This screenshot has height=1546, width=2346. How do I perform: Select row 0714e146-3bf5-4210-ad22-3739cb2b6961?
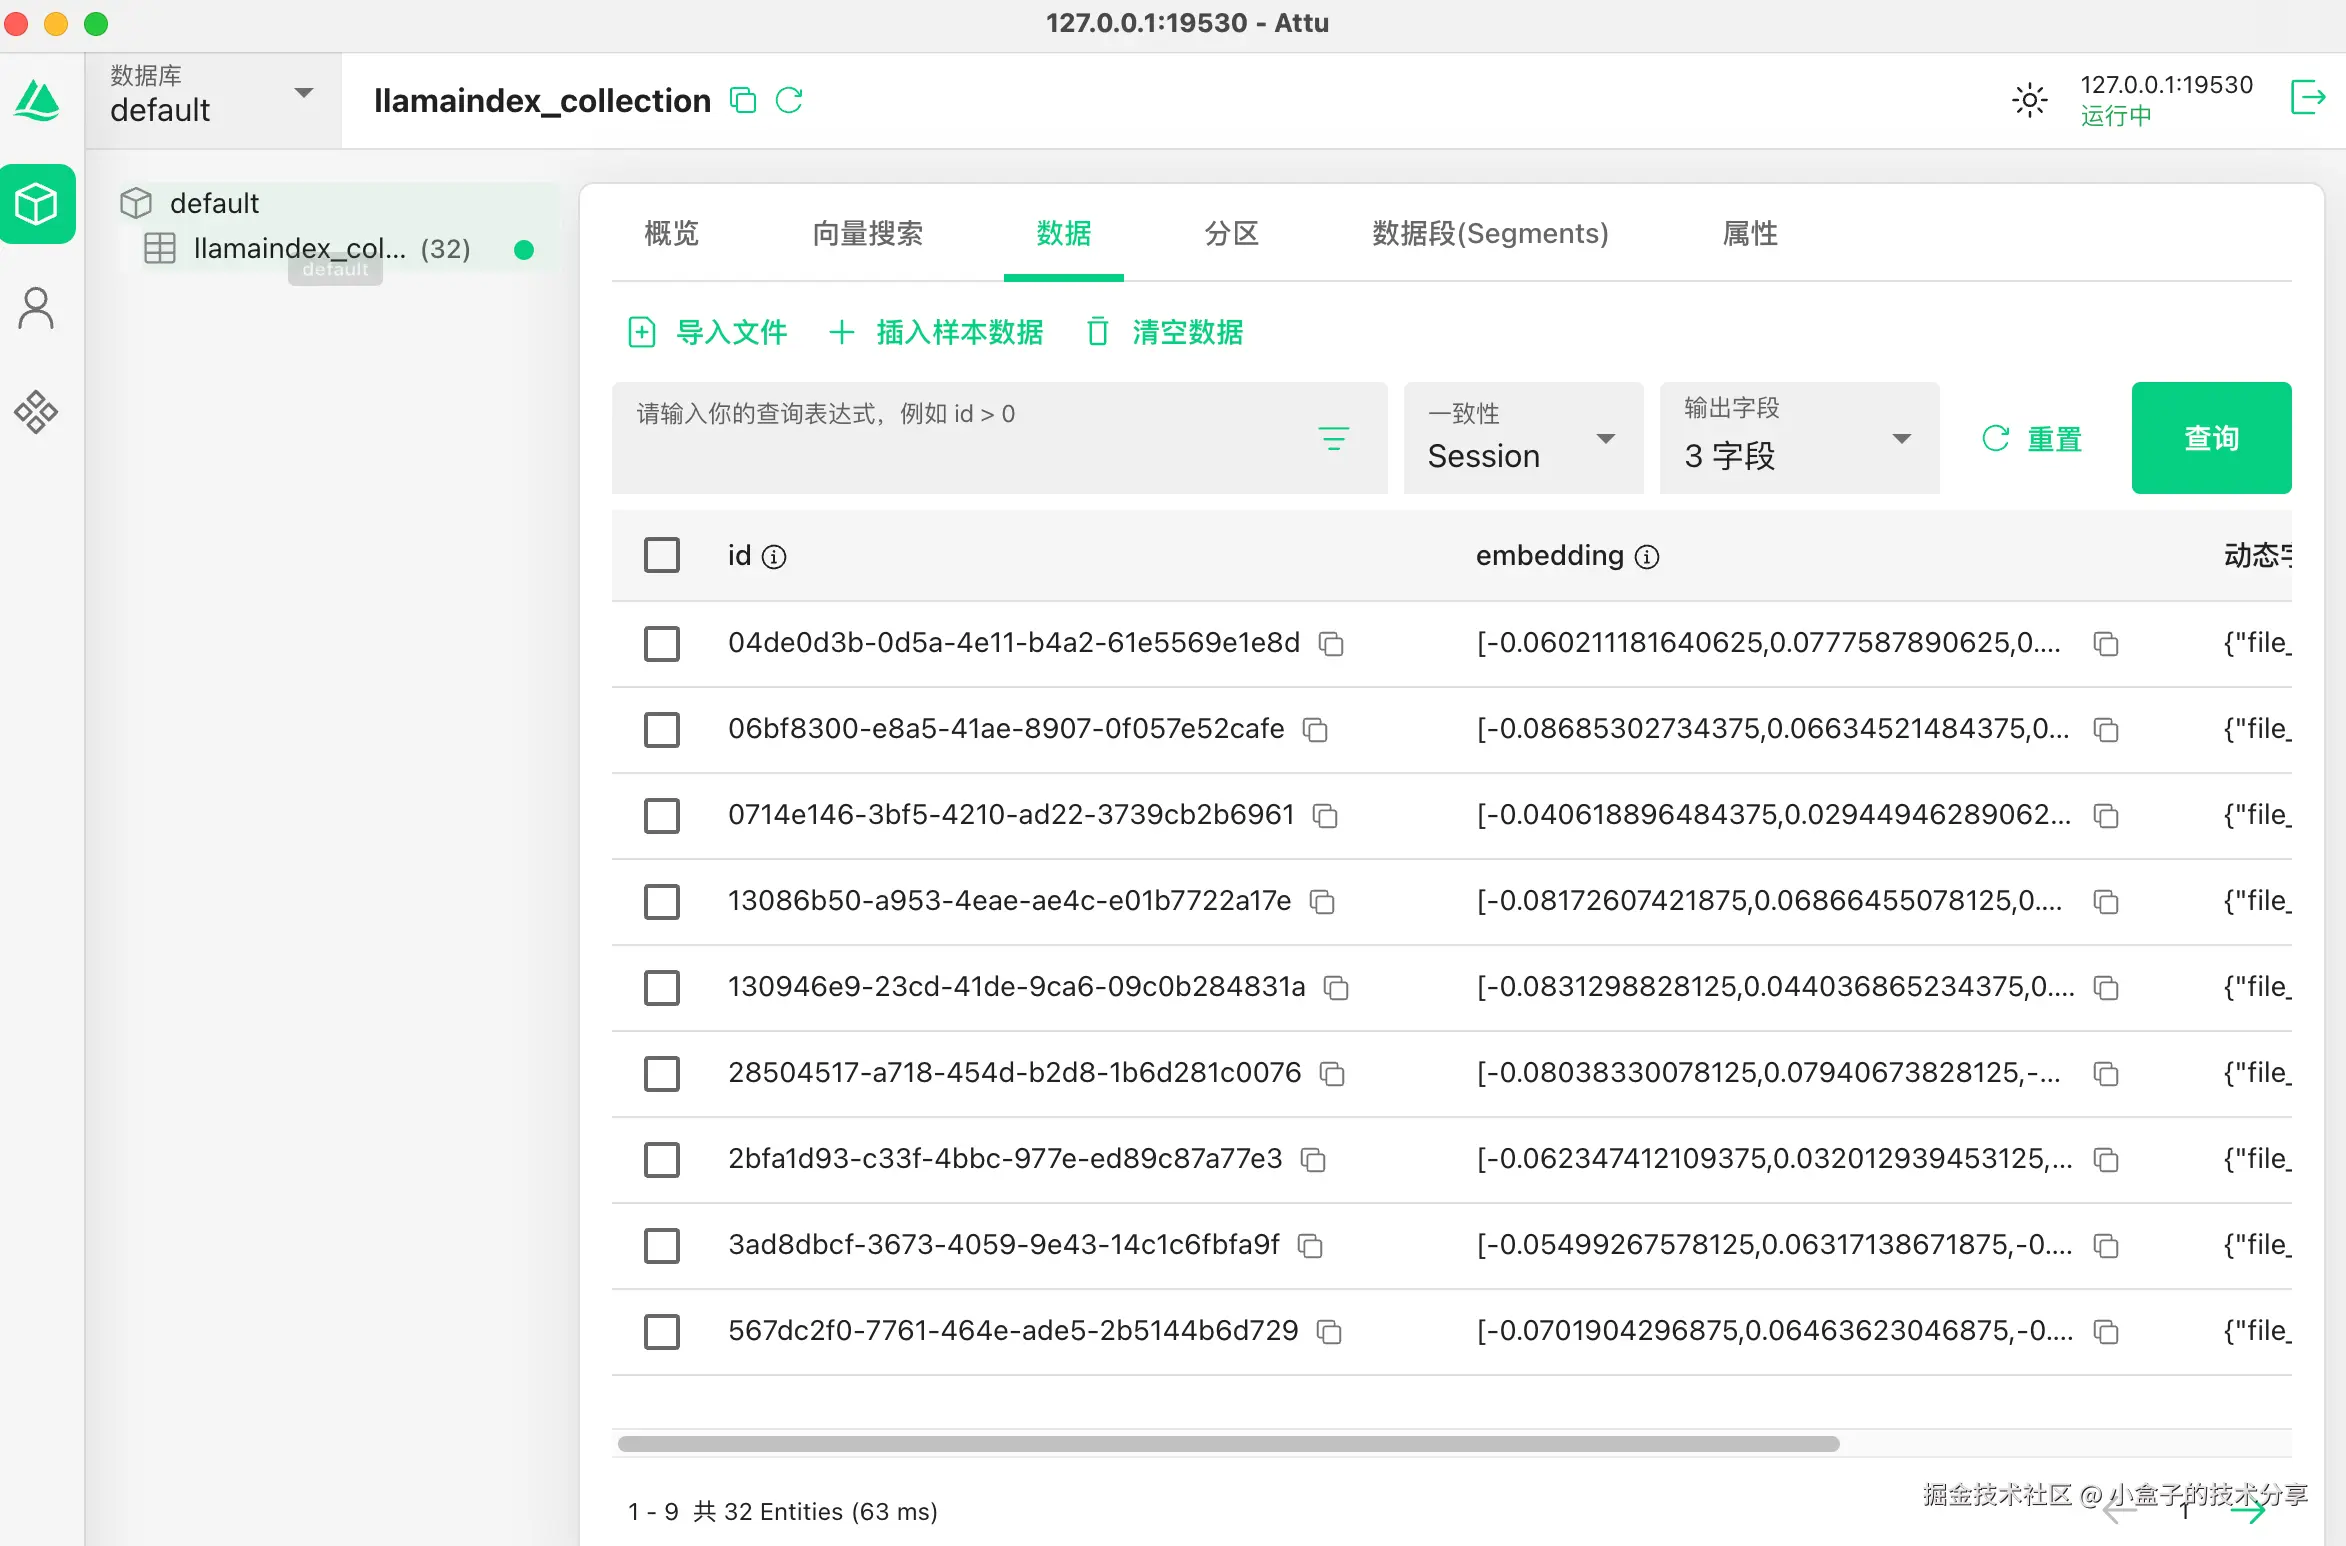tap(662, 816)
